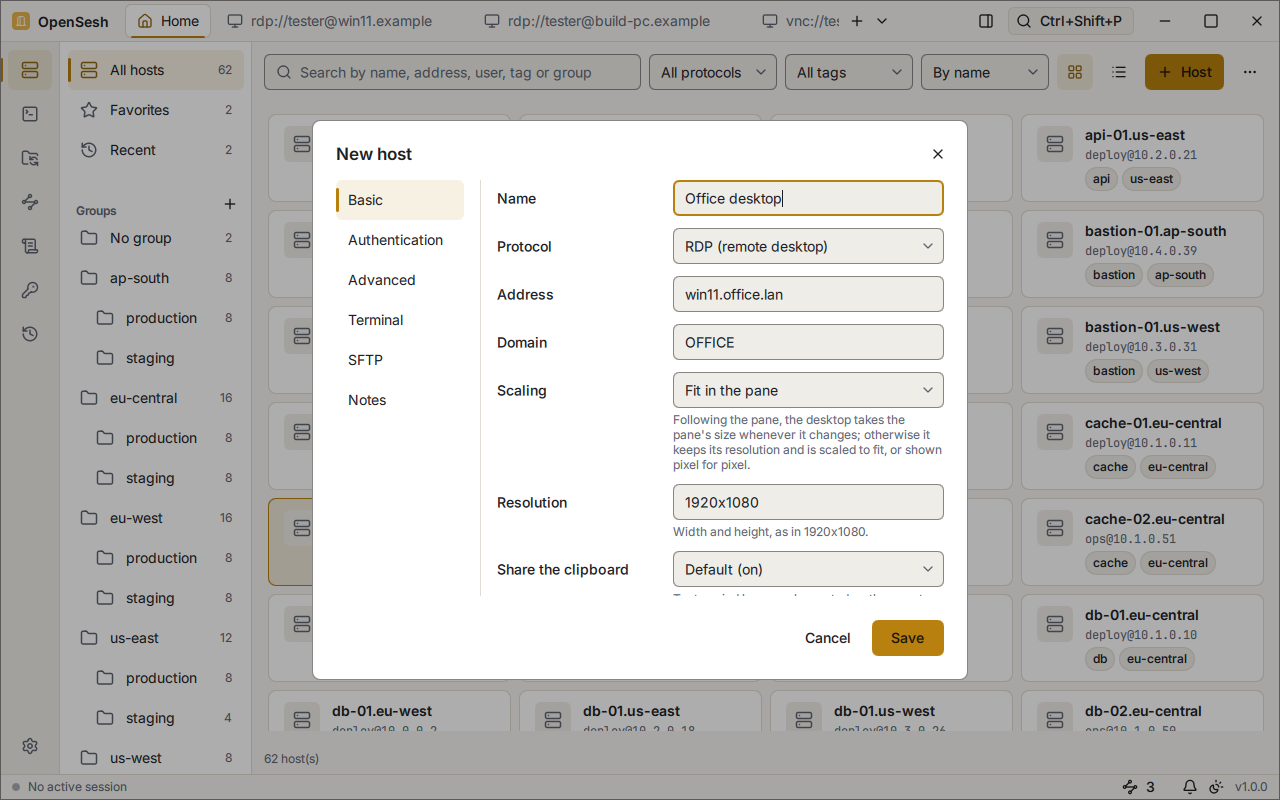Open the All tags filter
Screen dimensions: 1280x800
[x=849, y=72]
